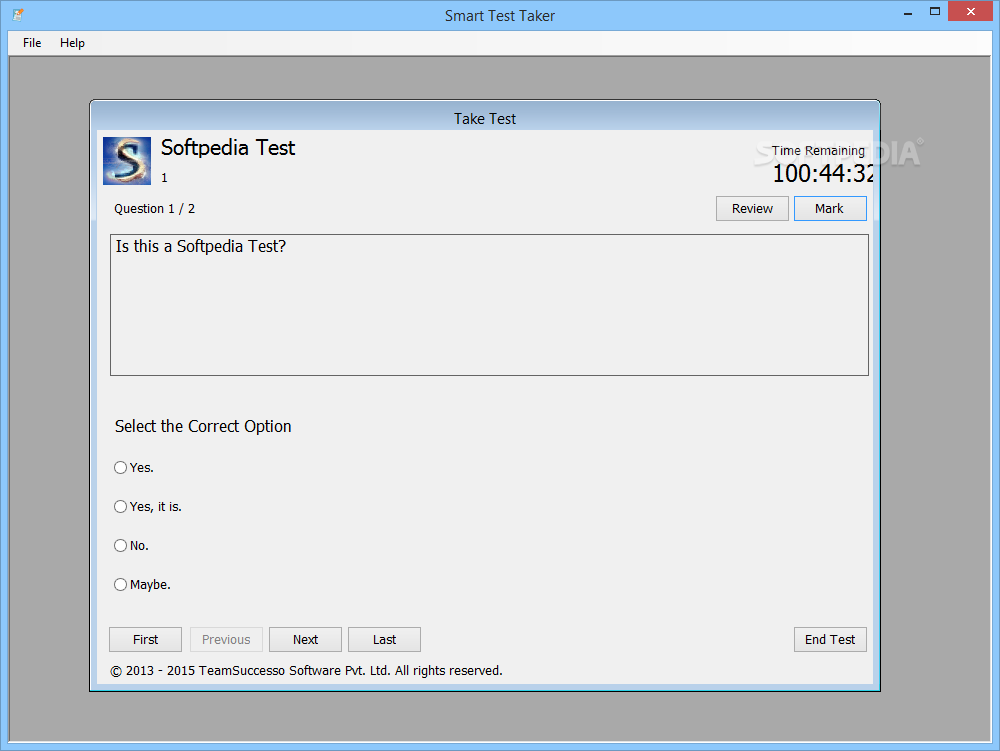Click the Review button
The image size is (1000, 751).
pos(752,208)
